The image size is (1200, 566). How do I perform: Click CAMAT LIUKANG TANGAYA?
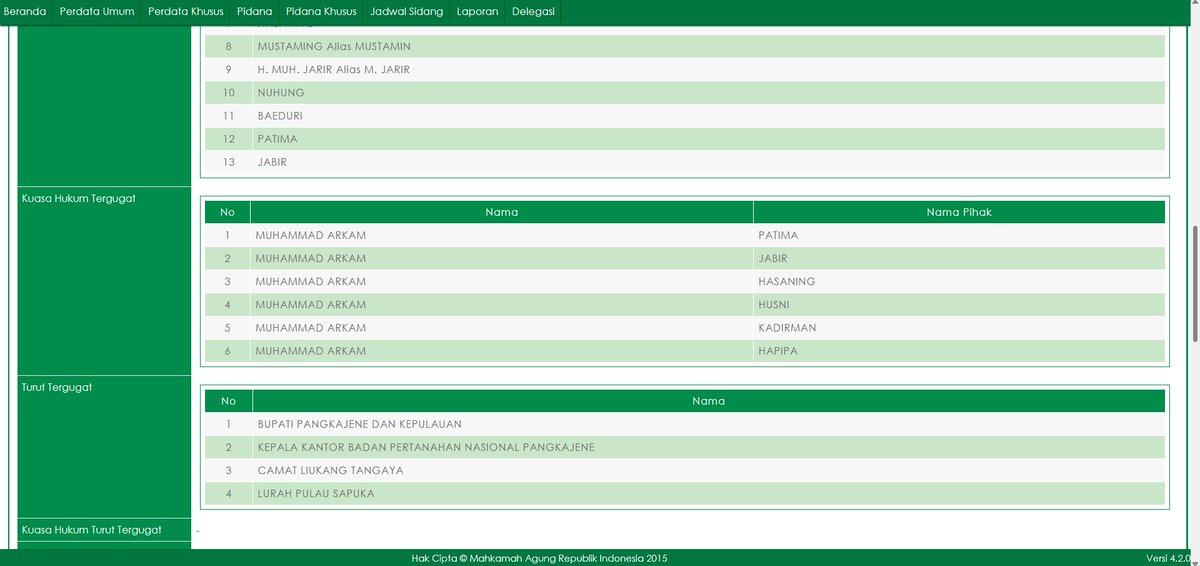click(x=330, y=470)
